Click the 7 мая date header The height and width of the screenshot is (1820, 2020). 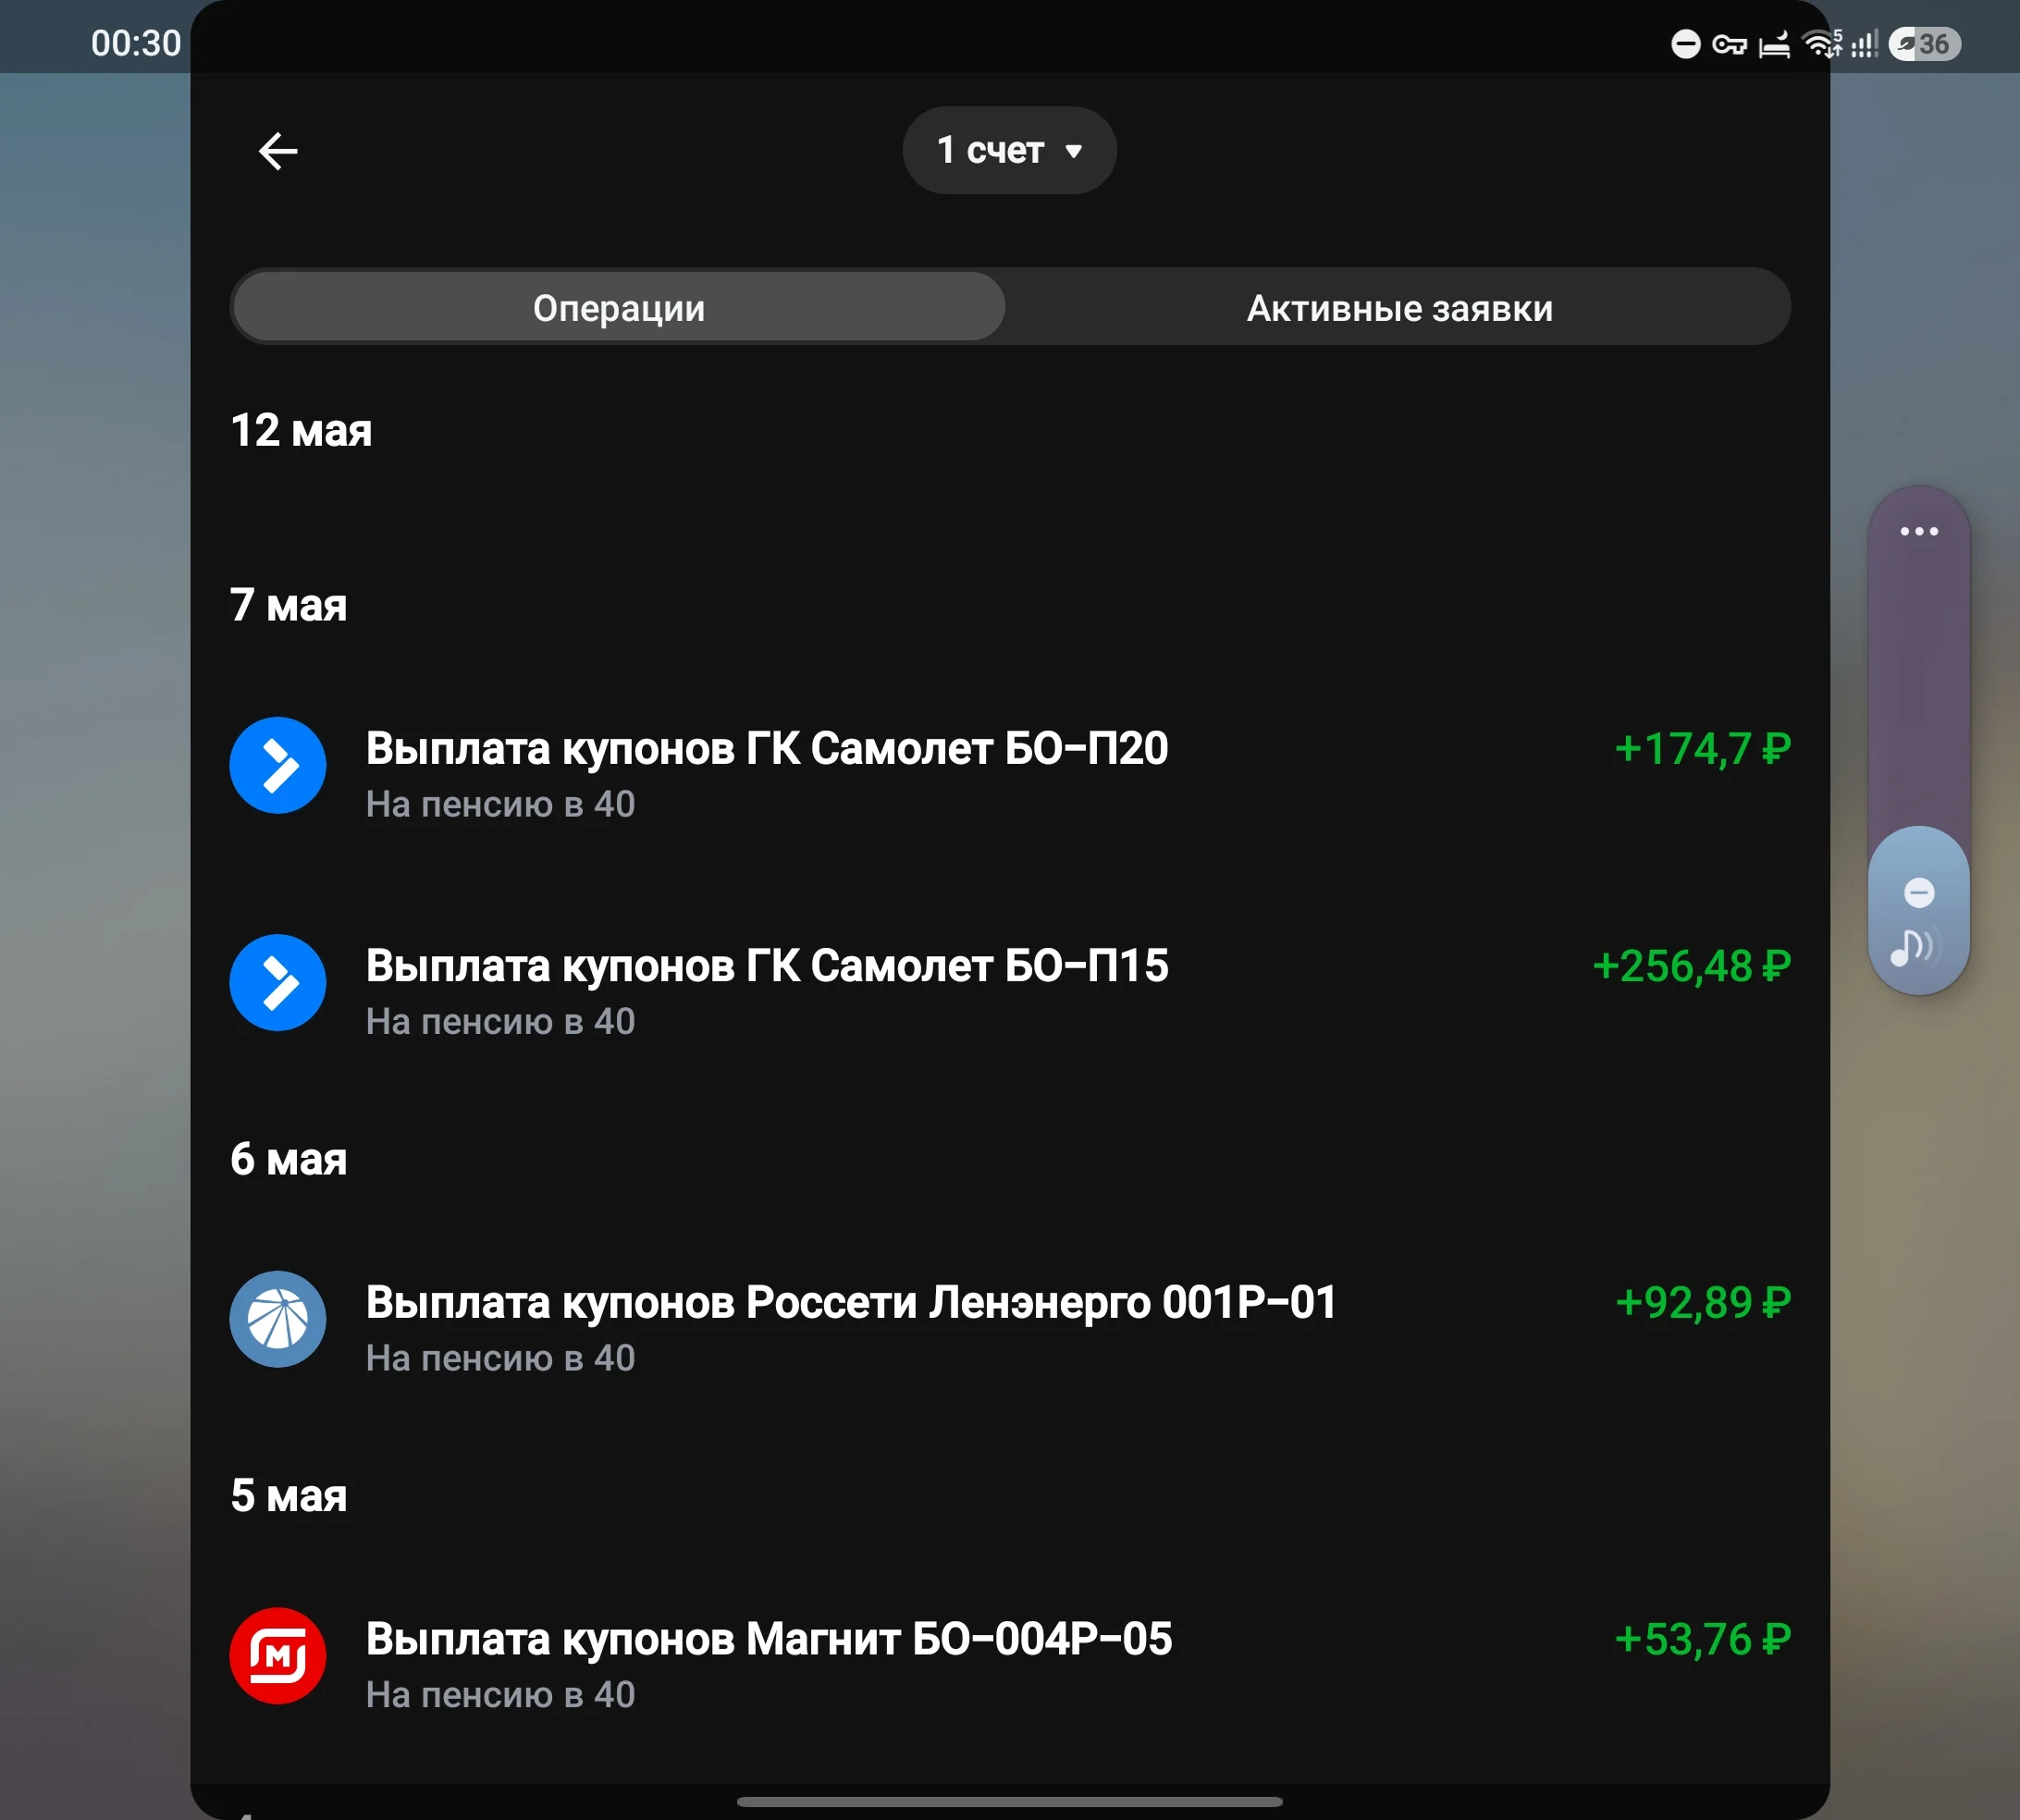tap(288, 605)
